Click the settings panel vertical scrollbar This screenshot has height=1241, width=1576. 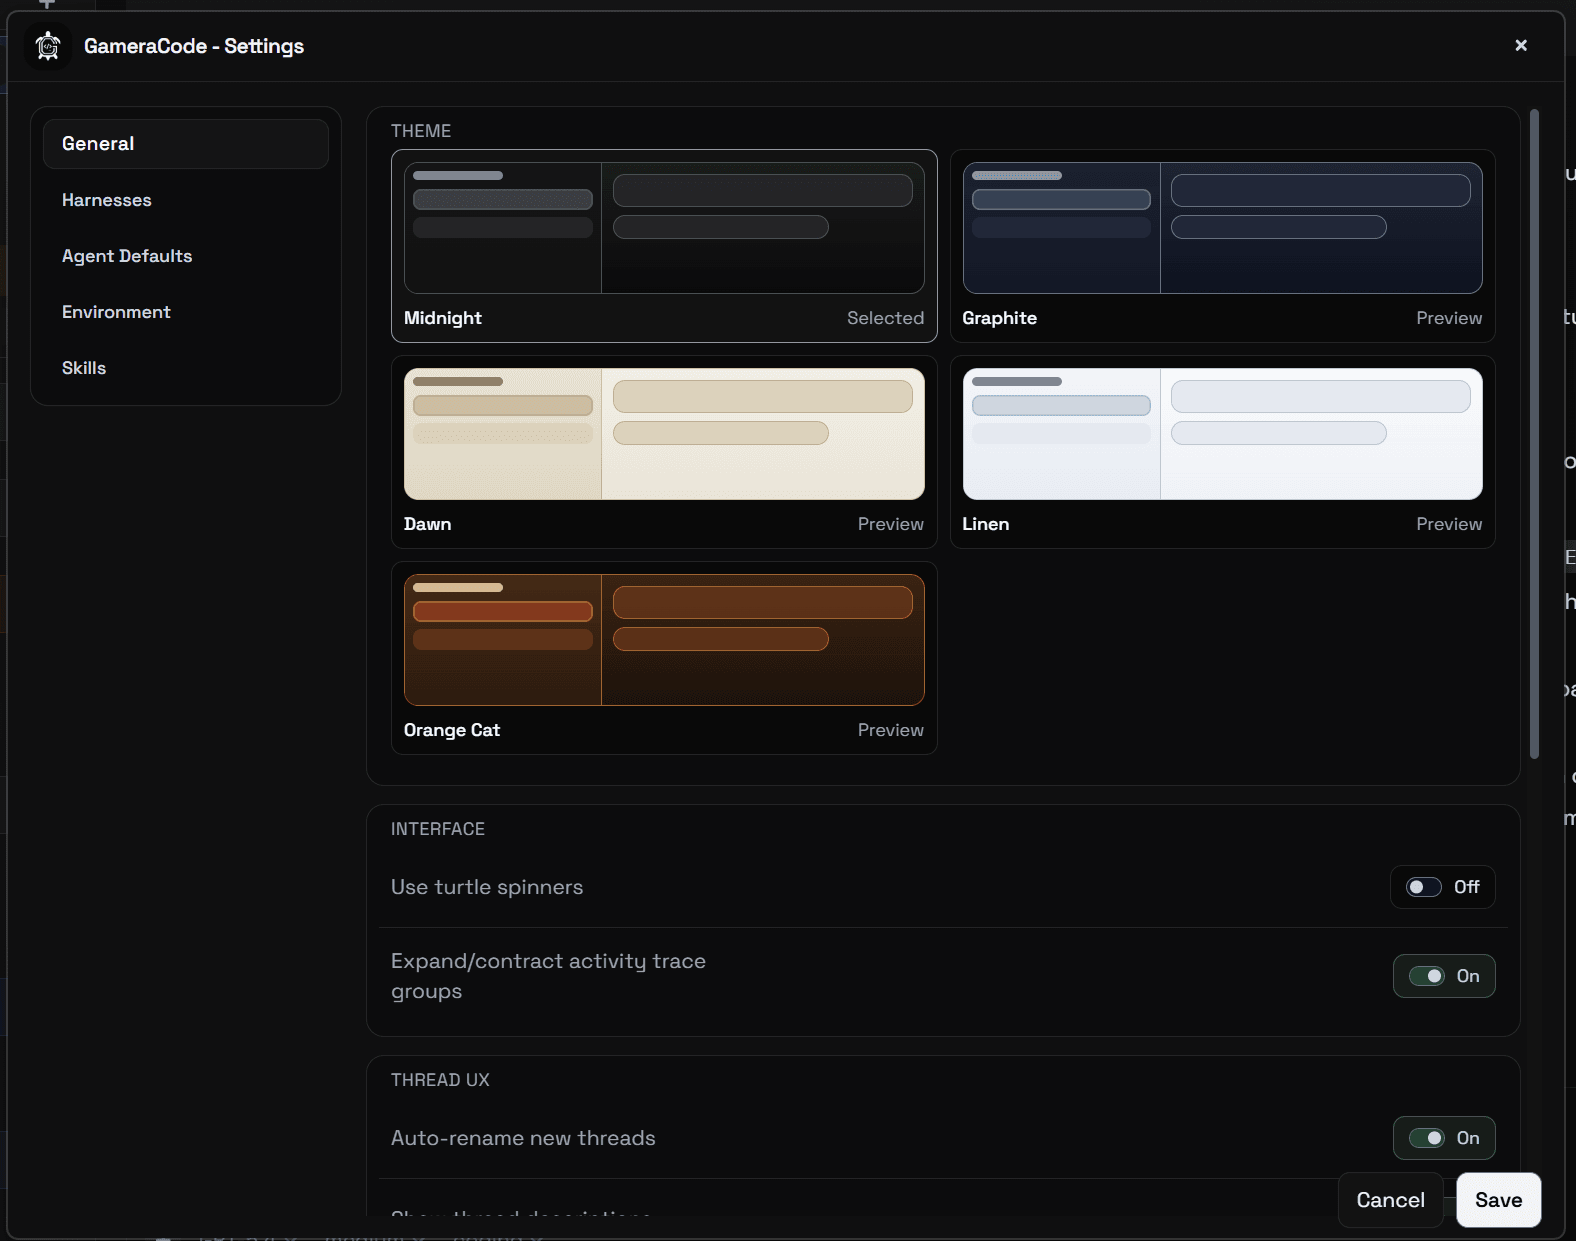pos(1534,434)
